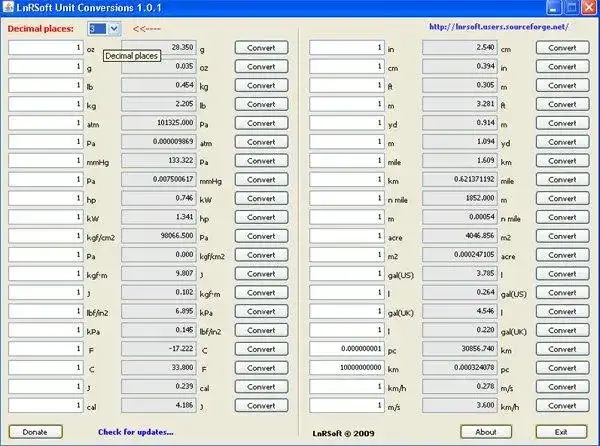Screen dimensions: 600x446
Task: Convert kgf·m to J
Action: click(x=261, y=274)
